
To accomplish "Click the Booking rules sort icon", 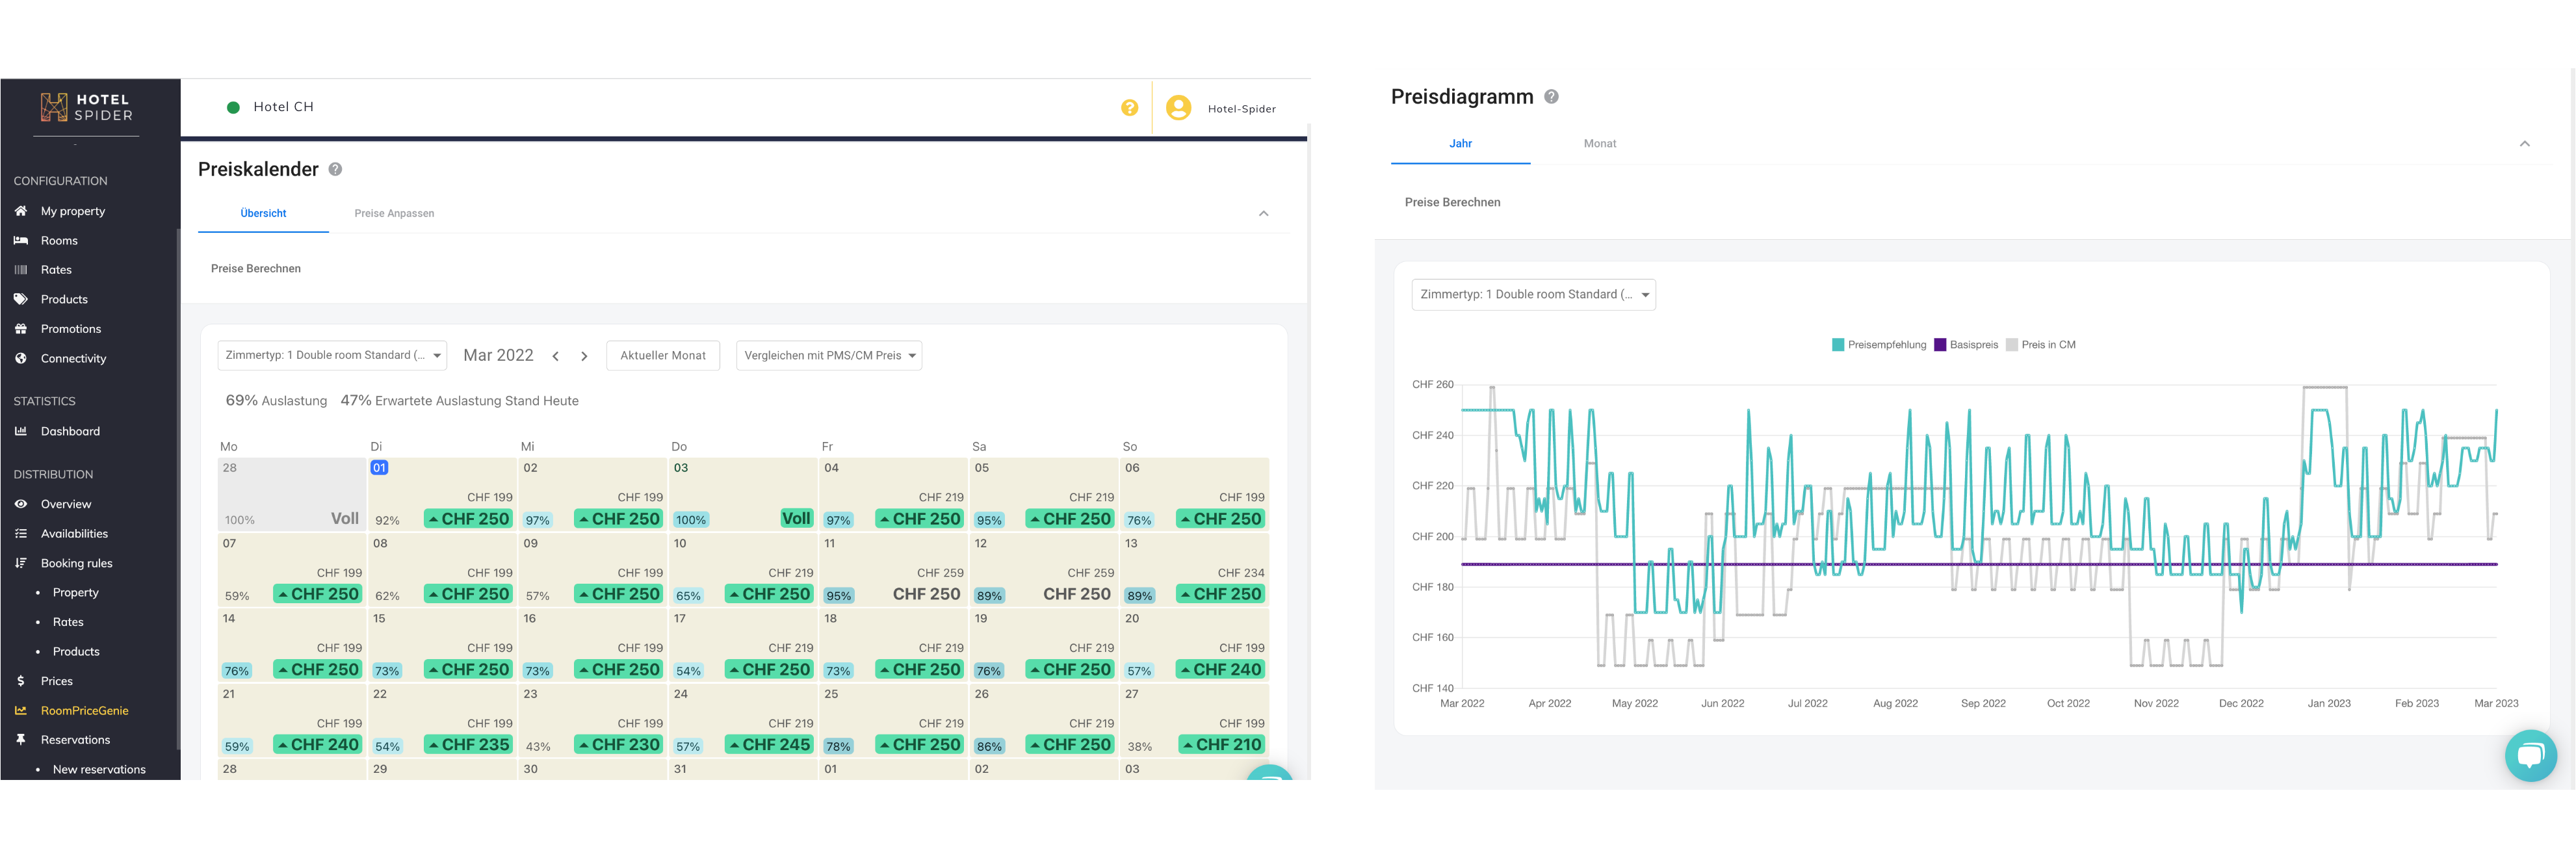I will [20, 563].
